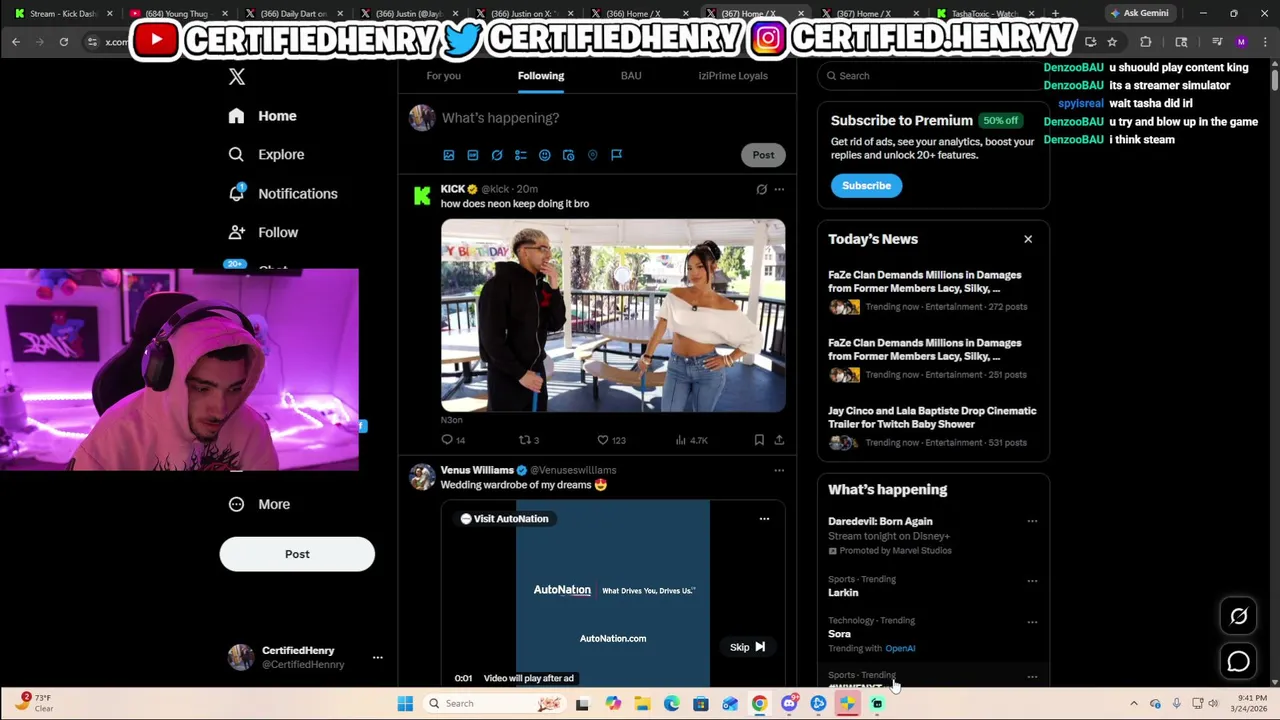Like the KICK post

coord(611,440)
